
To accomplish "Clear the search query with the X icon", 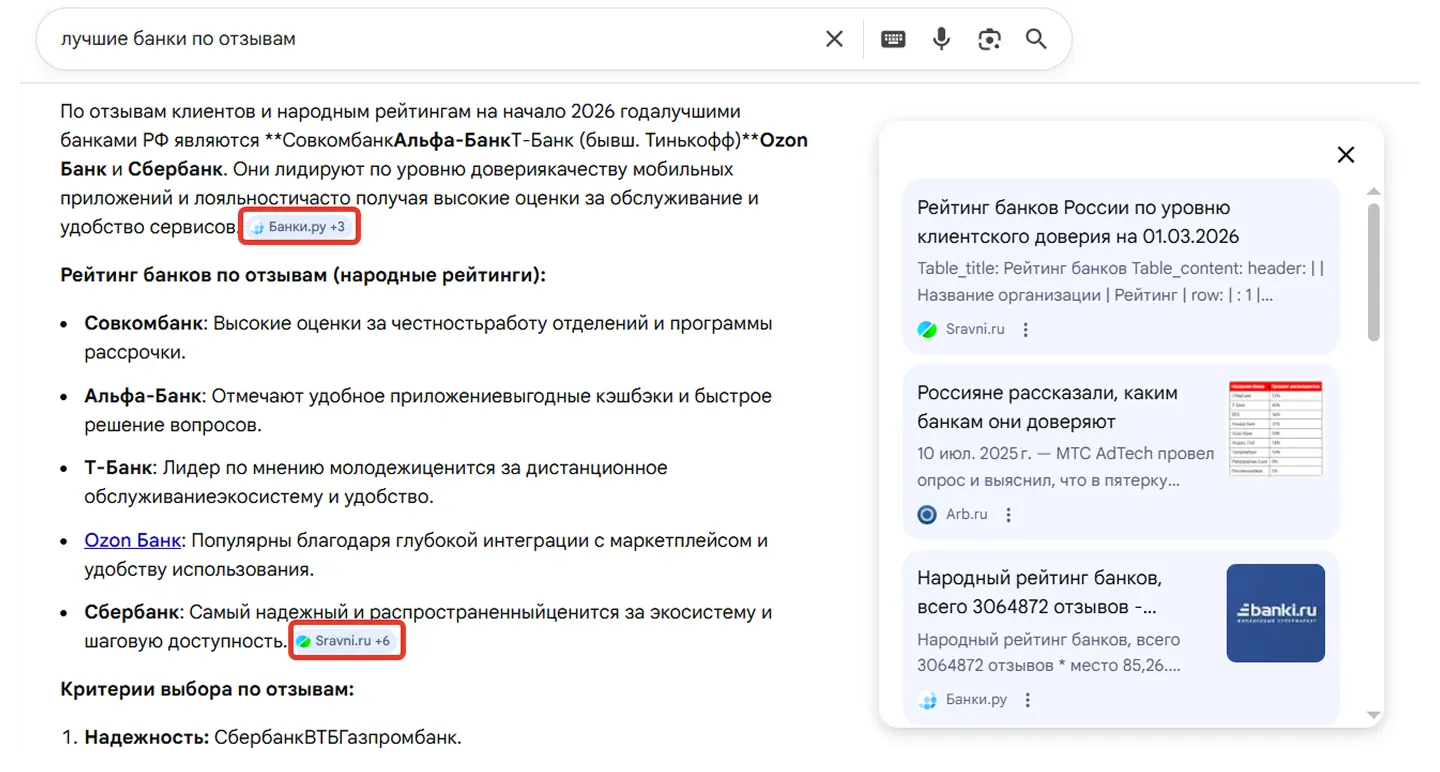I will coord(834,39).
